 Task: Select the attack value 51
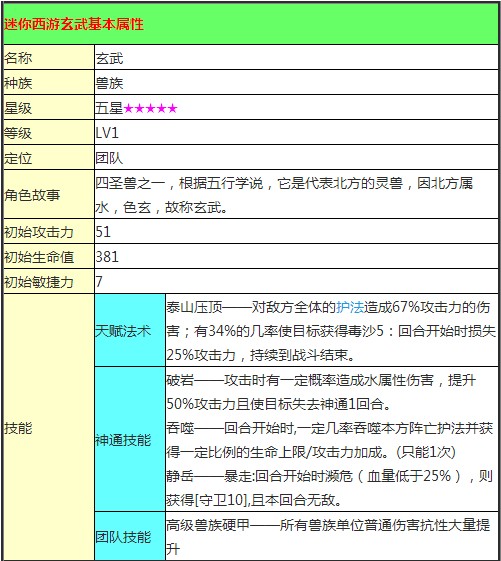click(103, 232)
